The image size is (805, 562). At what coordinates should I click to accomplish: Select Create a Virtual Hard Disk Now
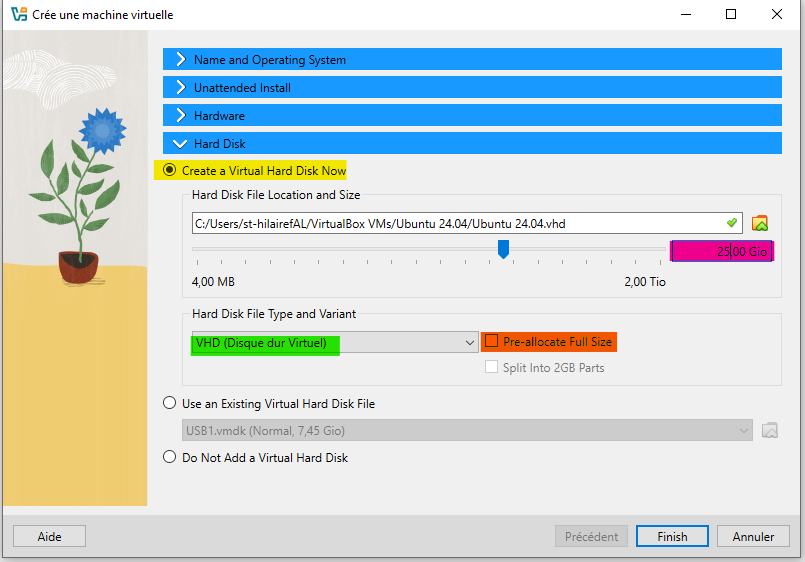(169, 171)
